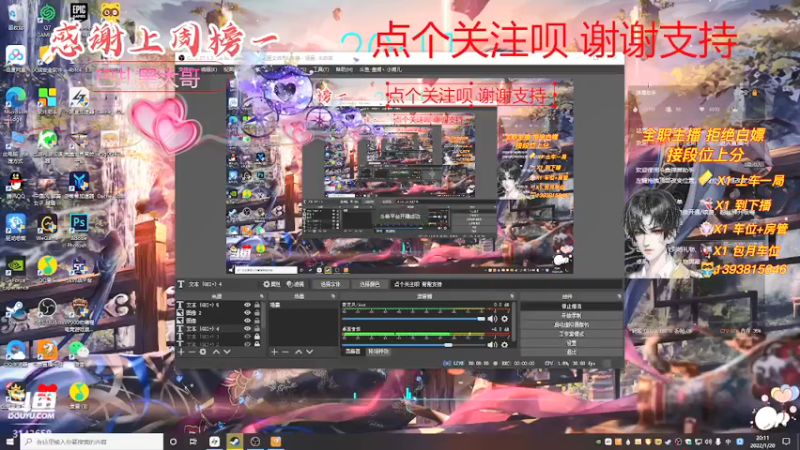Viewport: 800px width, 450px height.
Task: Click the 选择颜色 color button
Action: 369,284
